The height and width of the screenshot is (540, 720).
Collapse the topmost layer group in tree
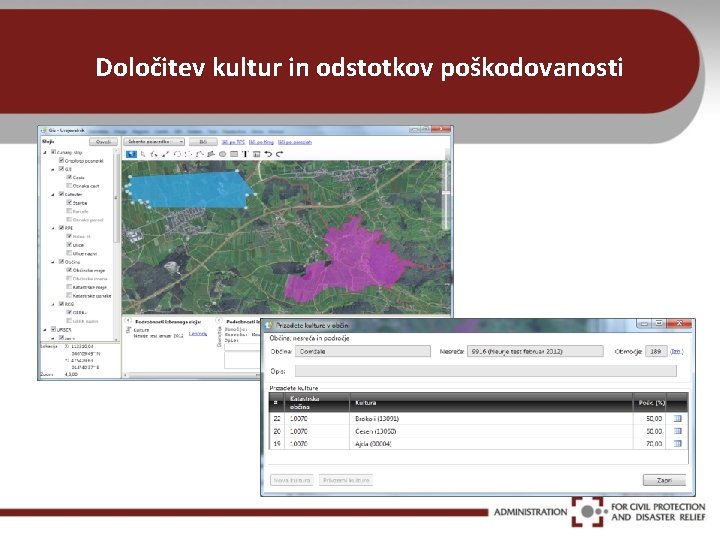(45, 152)
